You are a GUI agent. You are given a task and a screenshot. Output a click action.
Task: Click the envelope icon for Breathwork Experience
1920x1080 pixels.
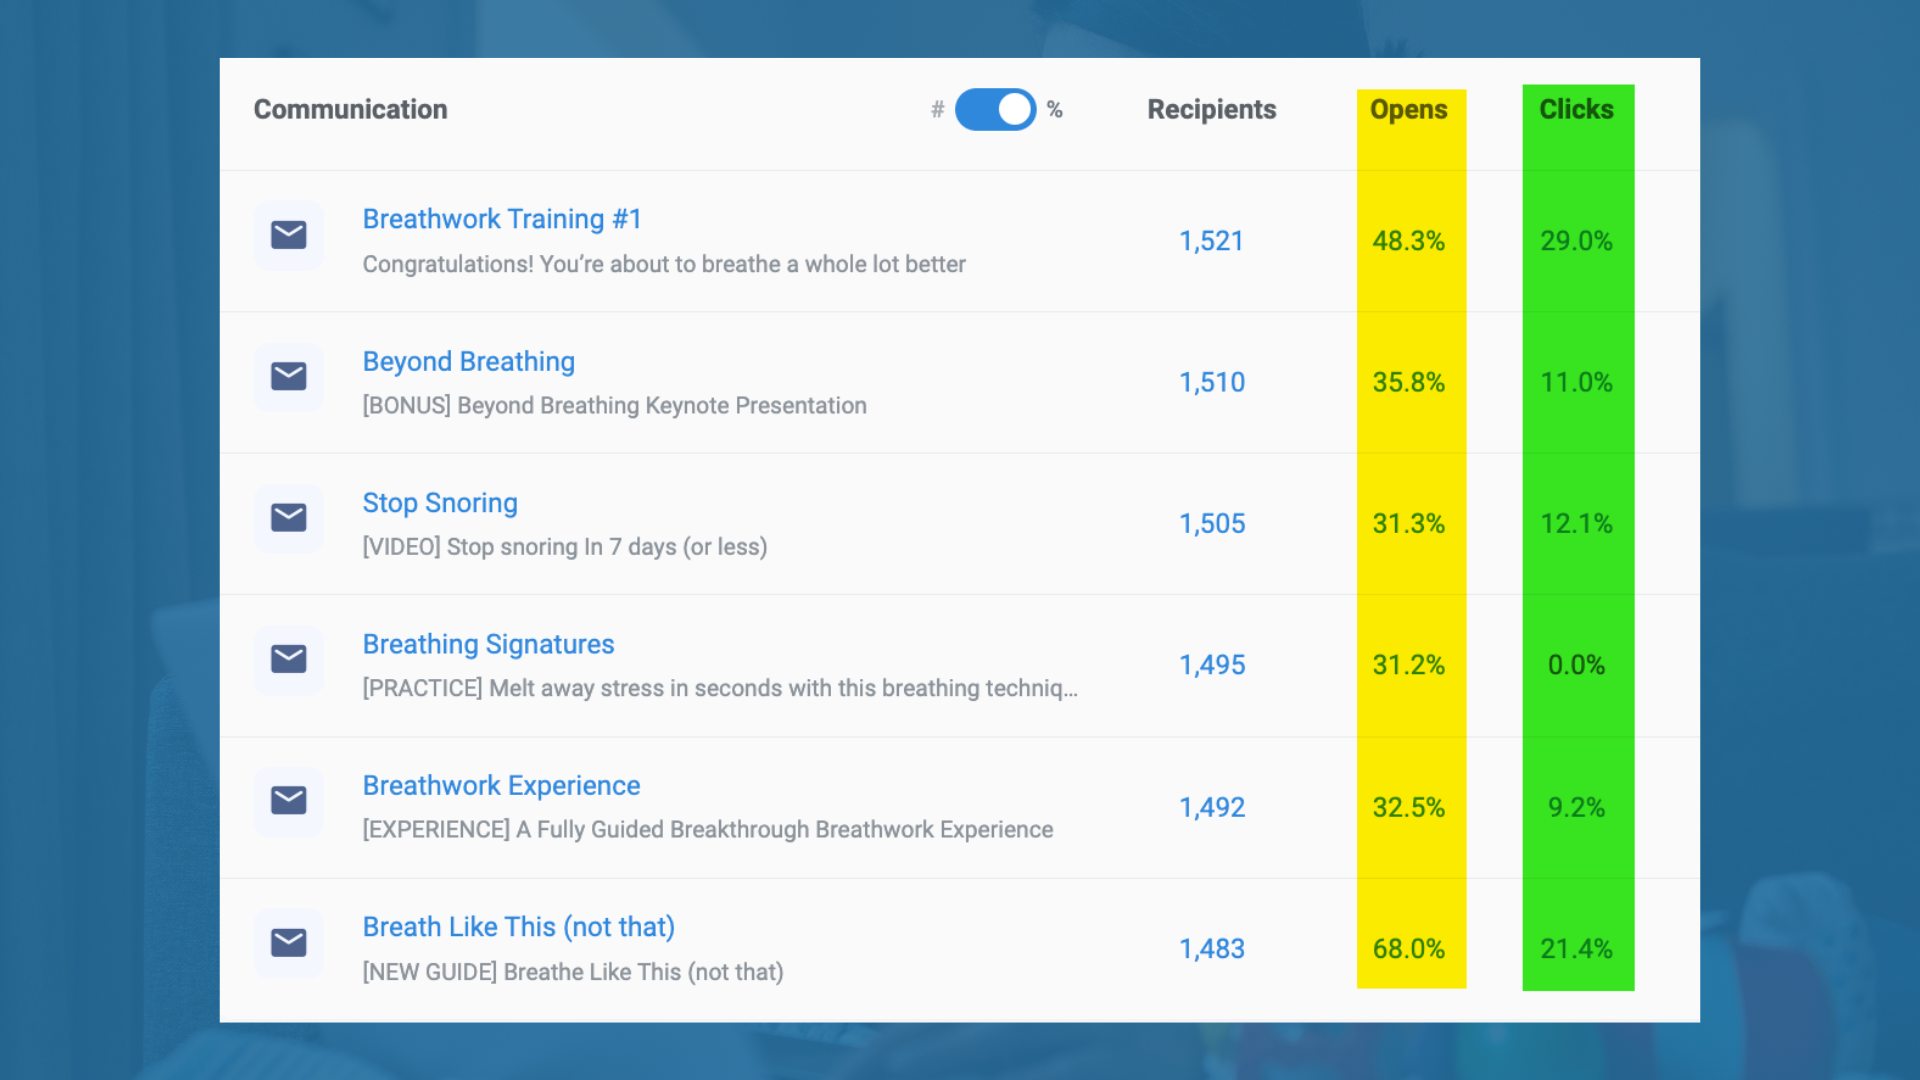(x=288, y=801)
